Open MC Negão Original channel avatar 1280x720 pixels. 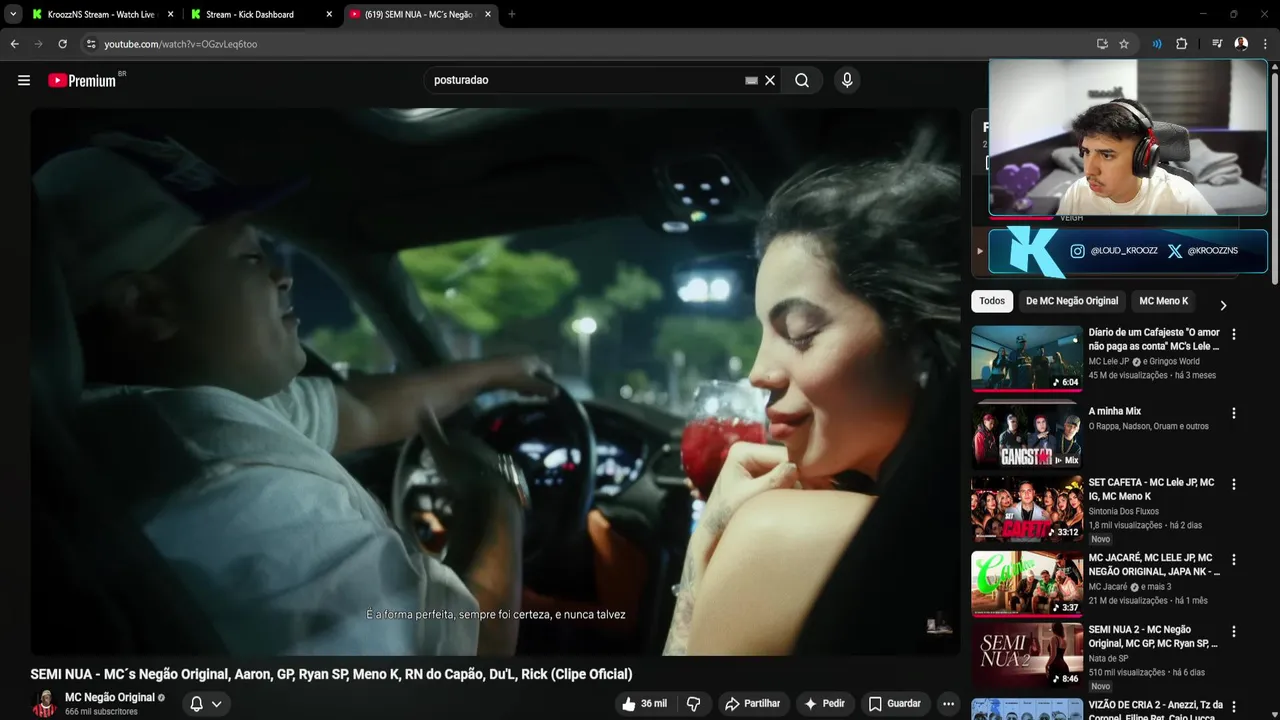(x=43, y=704)
